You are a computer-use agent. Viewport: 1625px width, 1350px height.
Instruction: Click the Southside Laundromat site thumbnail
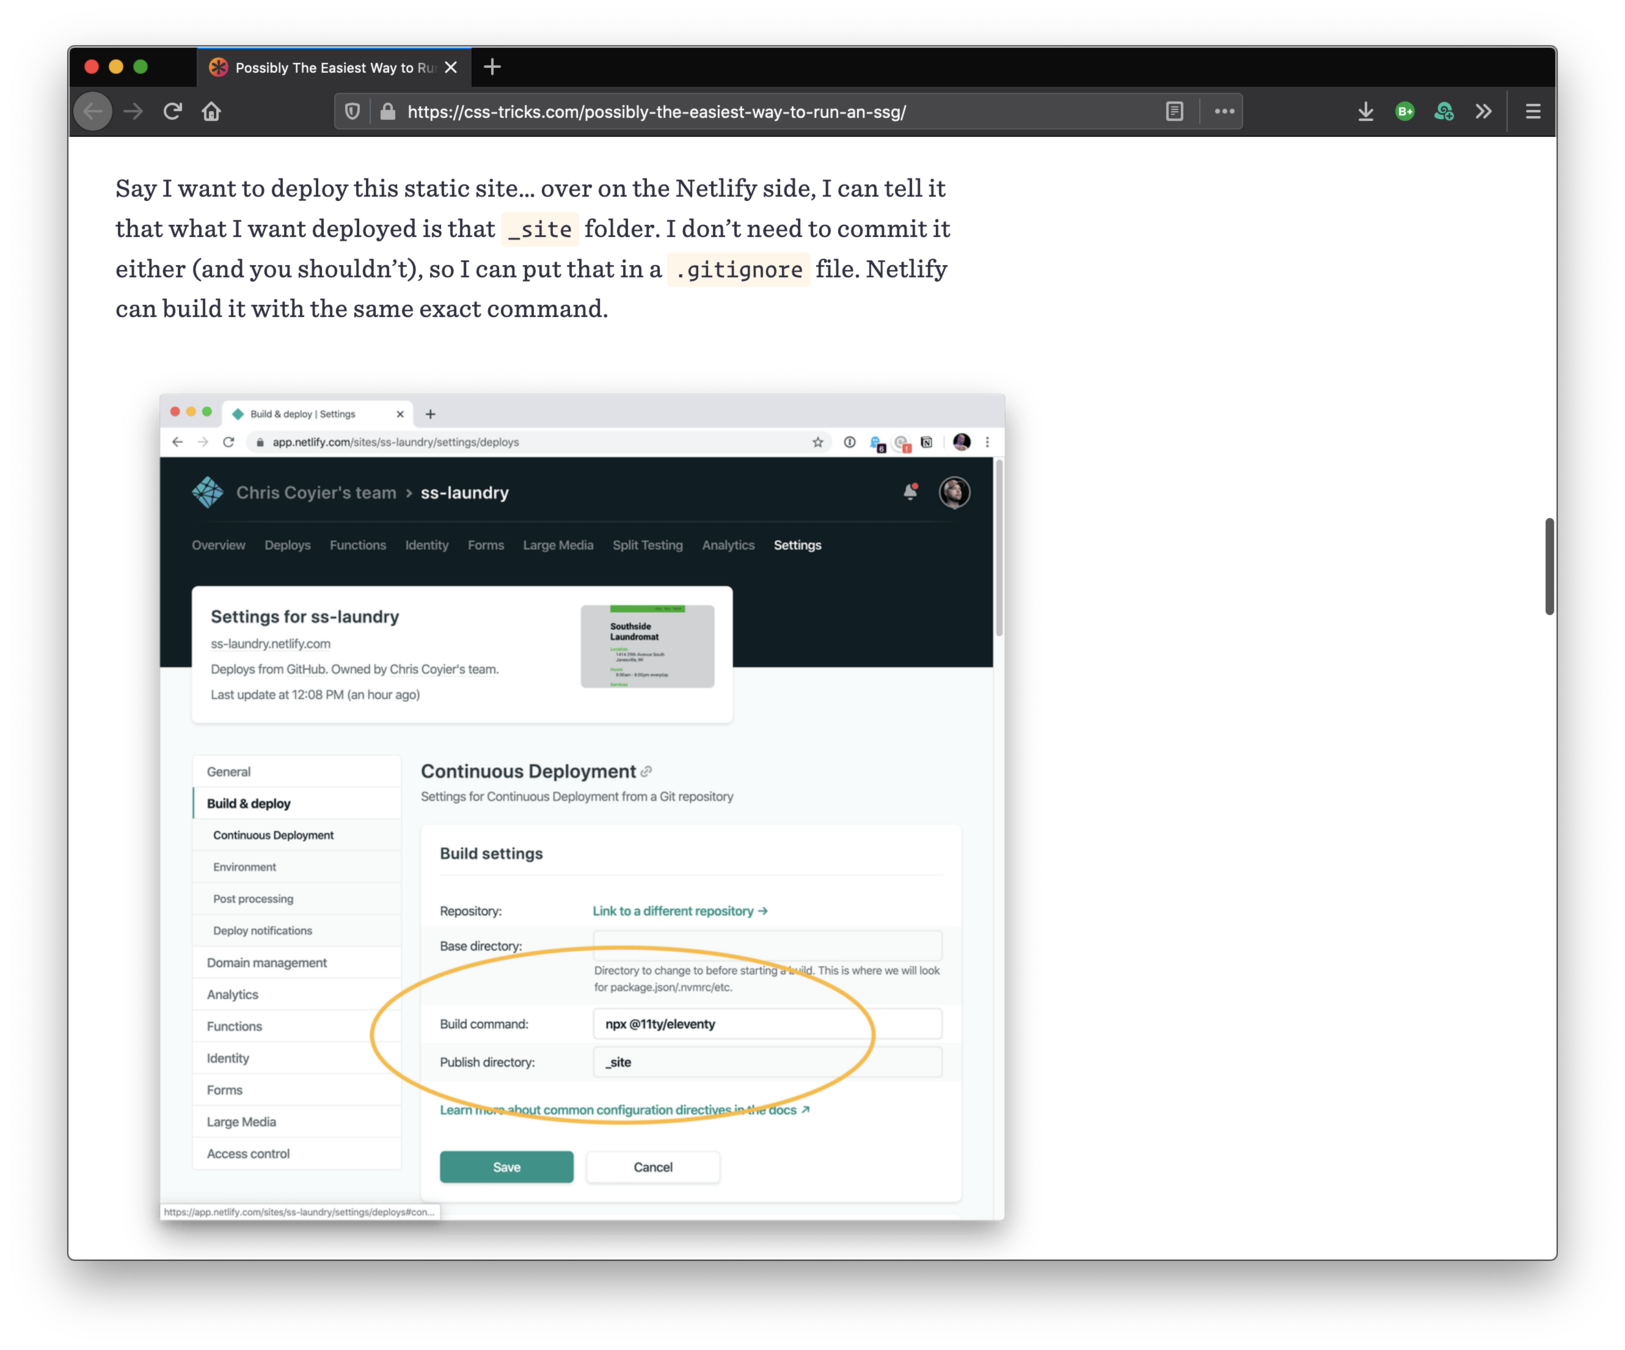click(x=647, y=645)
